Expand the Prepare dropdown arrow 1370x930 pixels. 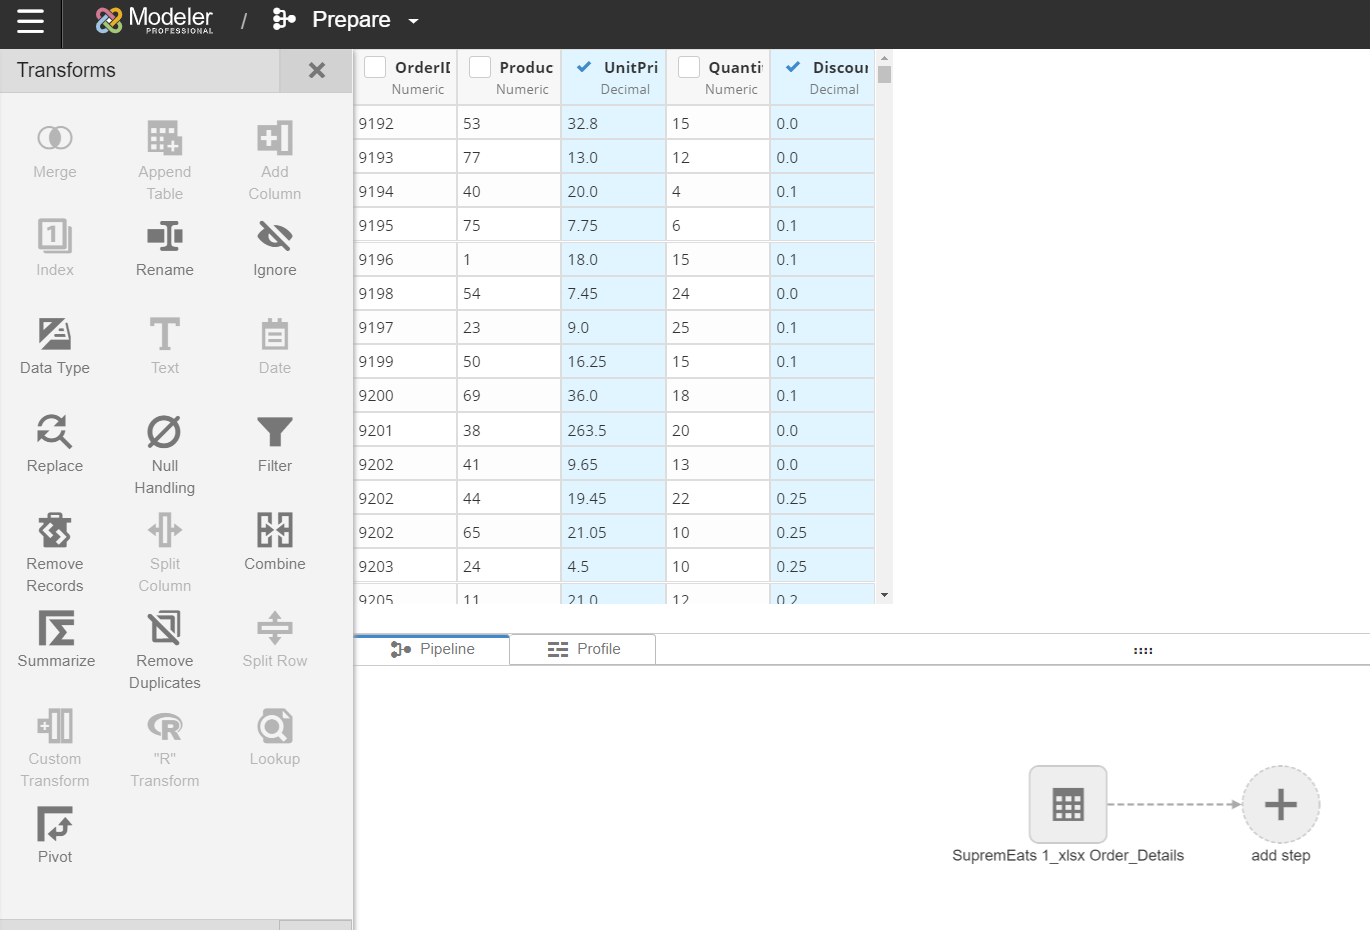[x=413, y=21]
